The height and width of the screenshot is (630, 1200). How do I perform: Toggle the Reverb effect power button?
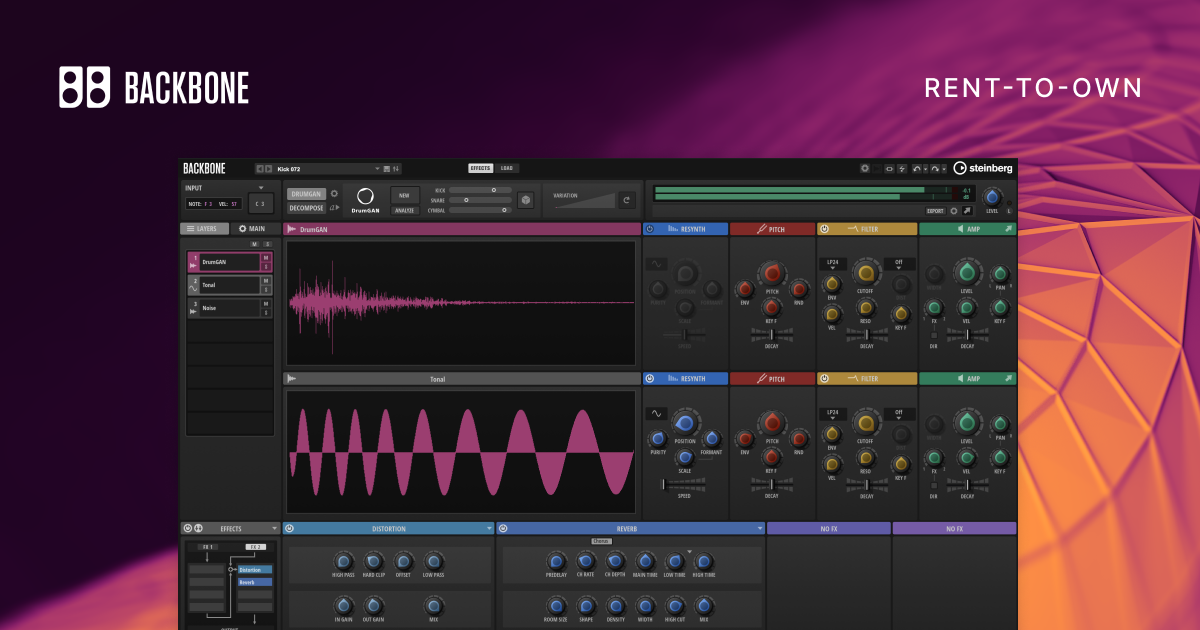tap(503, 528)
